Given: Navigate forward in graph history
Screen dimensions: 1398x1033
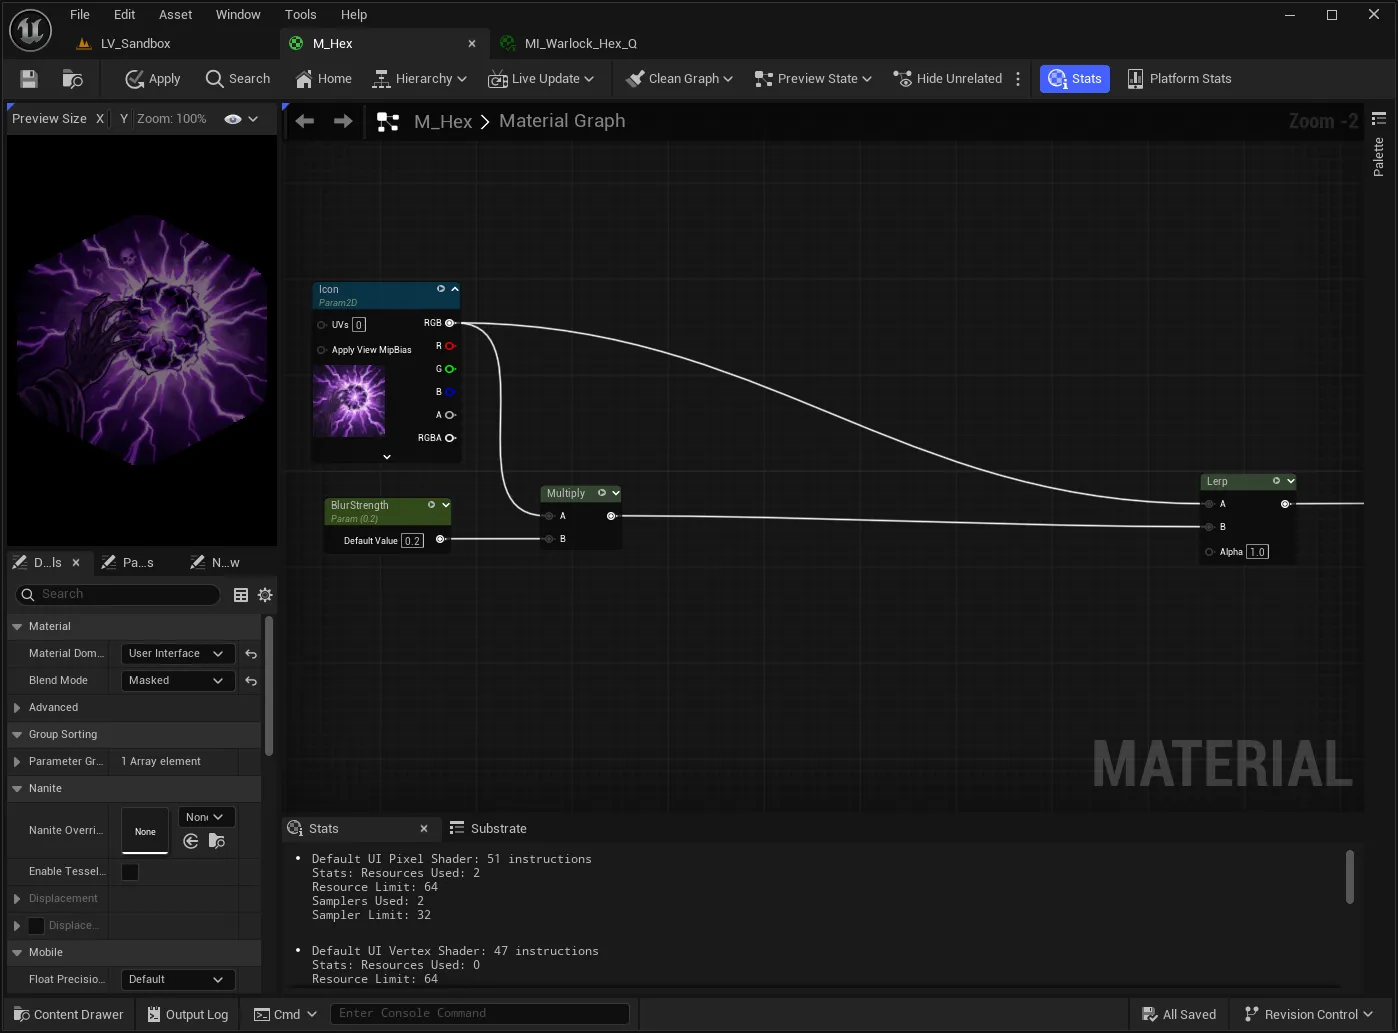Looking at the screenshot, I should click(343, 121).
